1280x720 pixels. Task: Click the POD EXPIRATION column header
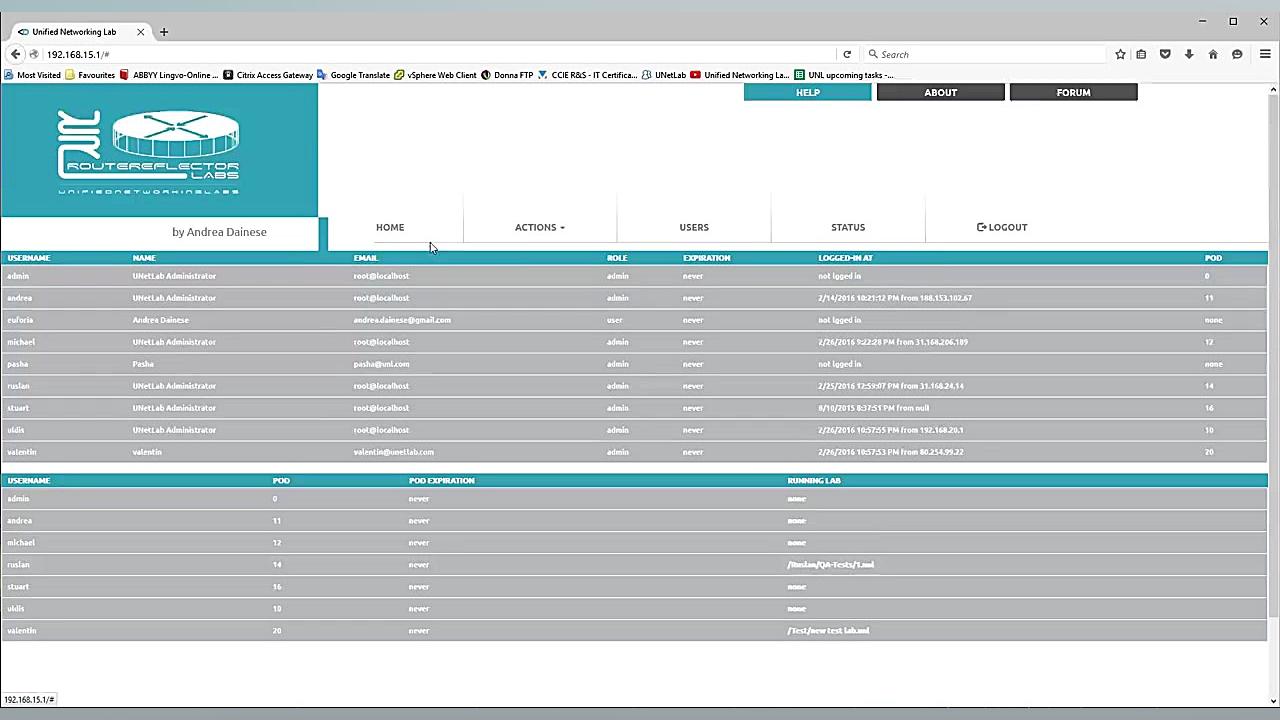coord(441,481)
